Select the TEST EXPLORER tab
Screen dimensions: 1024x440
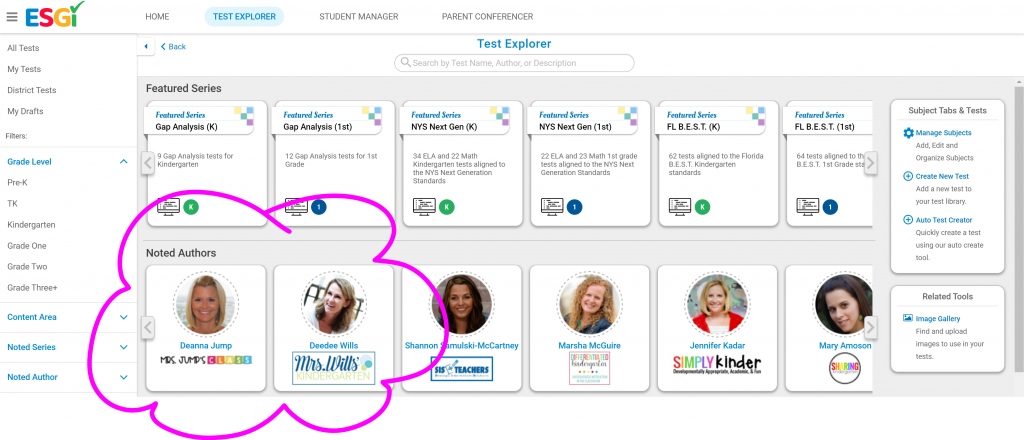pos(244,16)
